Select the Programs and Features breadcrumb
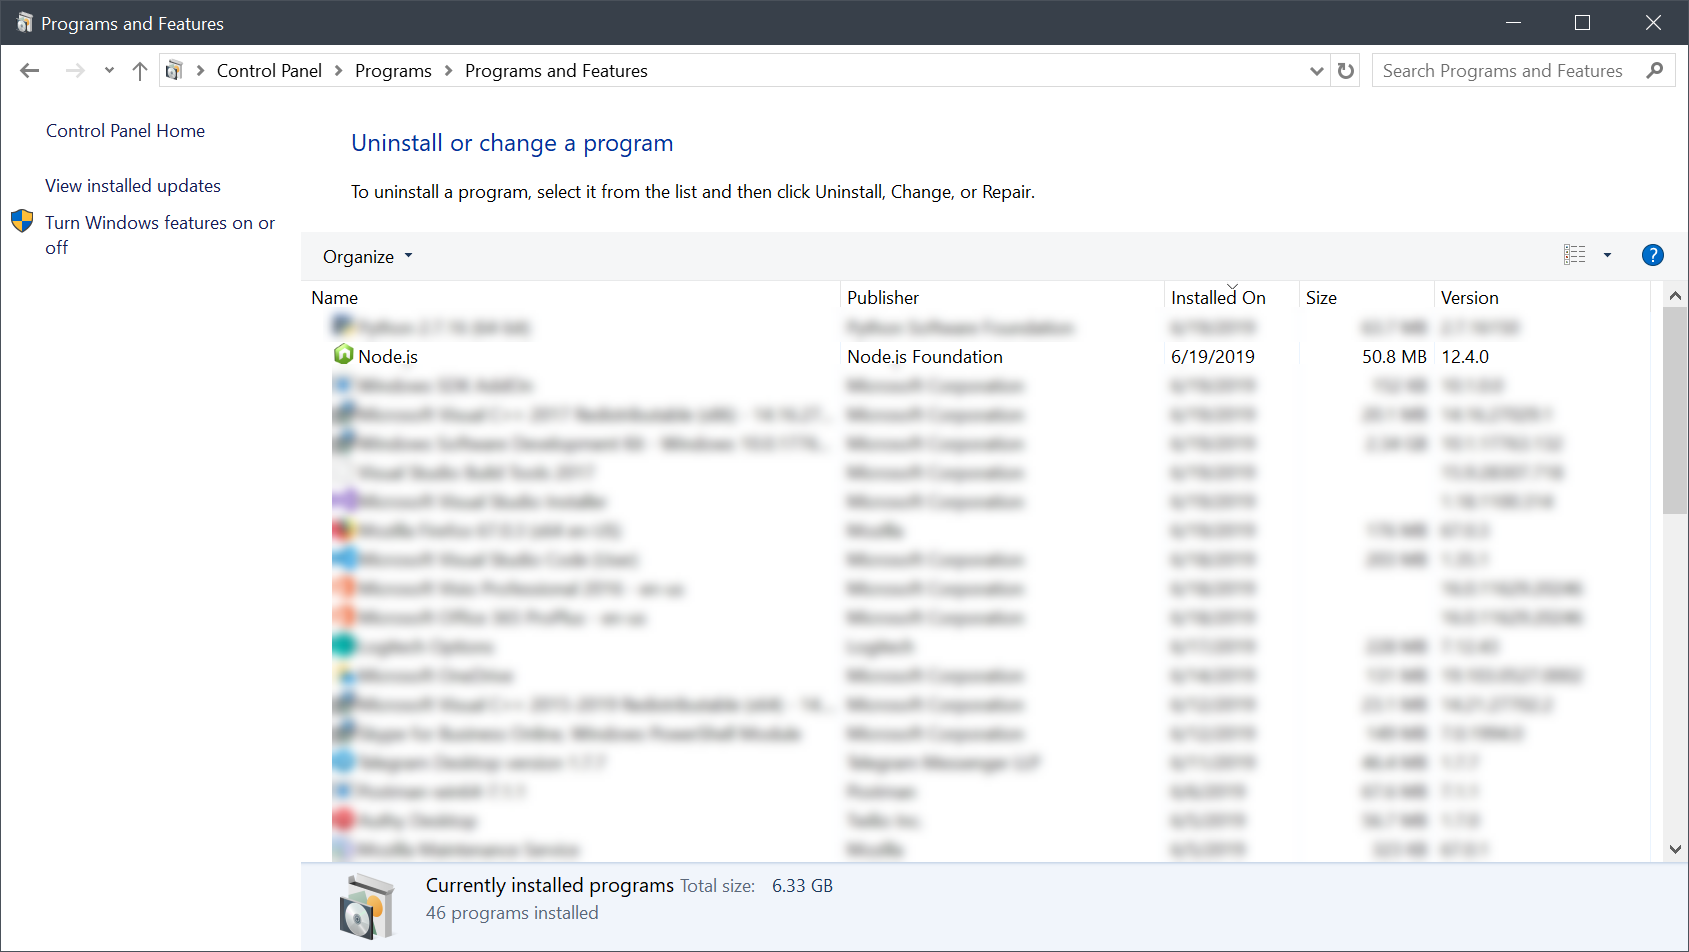This screenshot has height=952, width=1689. (556, 71)
